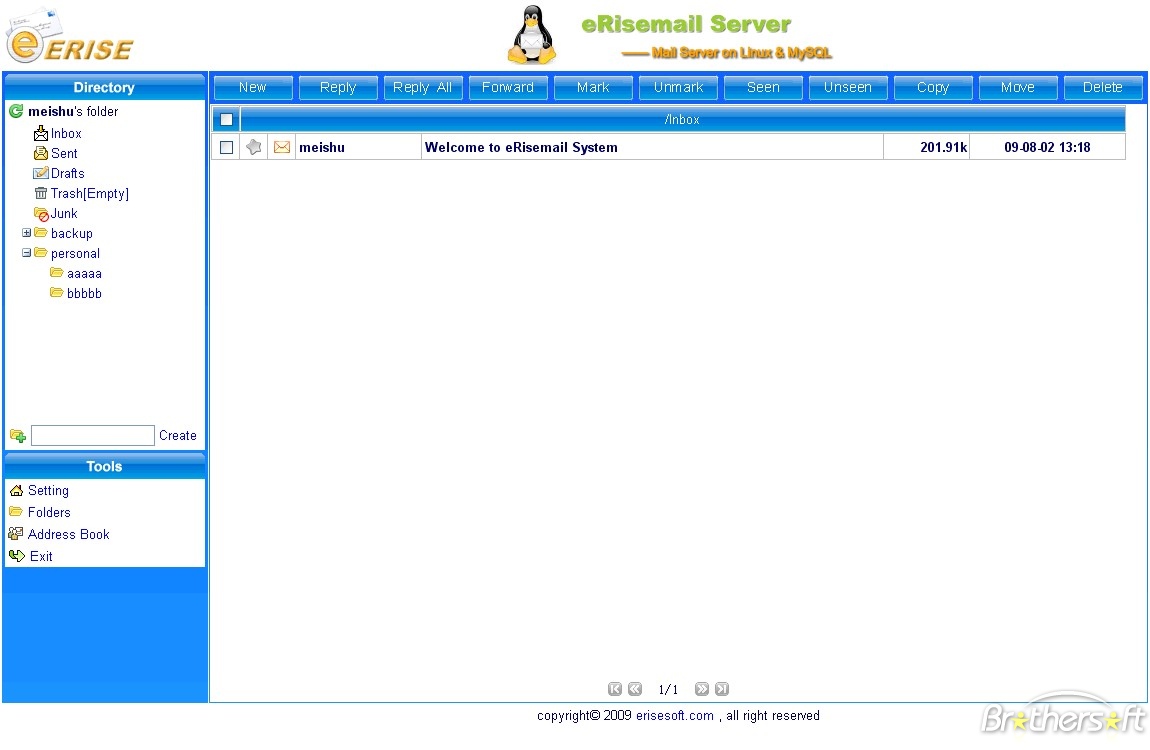Screen dimensions: 1150x750
Task: Click the Delete button
Action: coord(1103,87)
